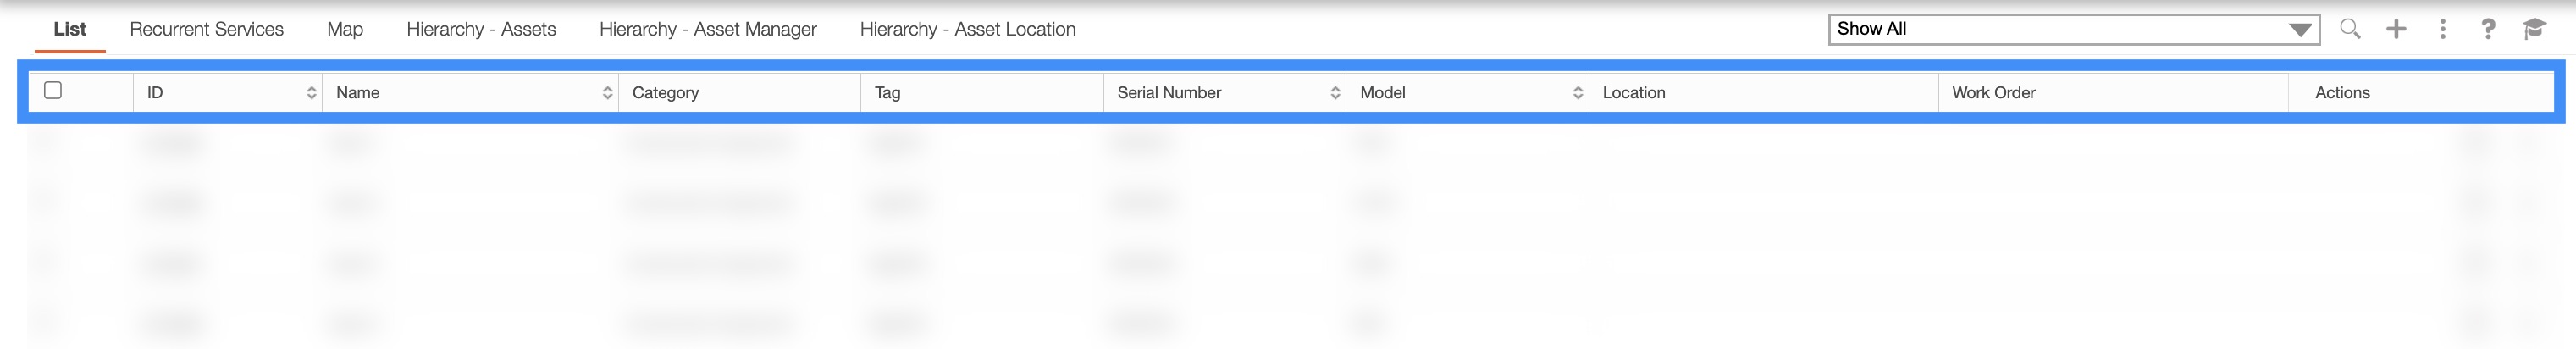Open the three-dot more options menu
This screenshot has height=349, width=2576.
(x=2442, y=29)
